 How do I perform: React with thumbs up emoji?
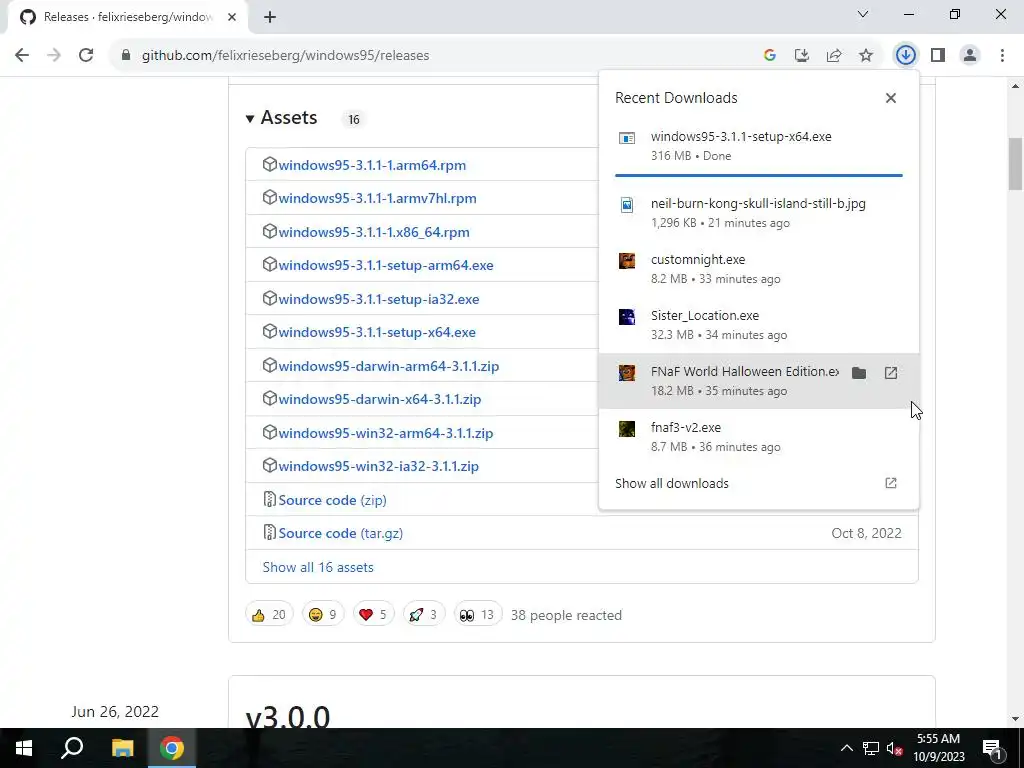(269, 615)
